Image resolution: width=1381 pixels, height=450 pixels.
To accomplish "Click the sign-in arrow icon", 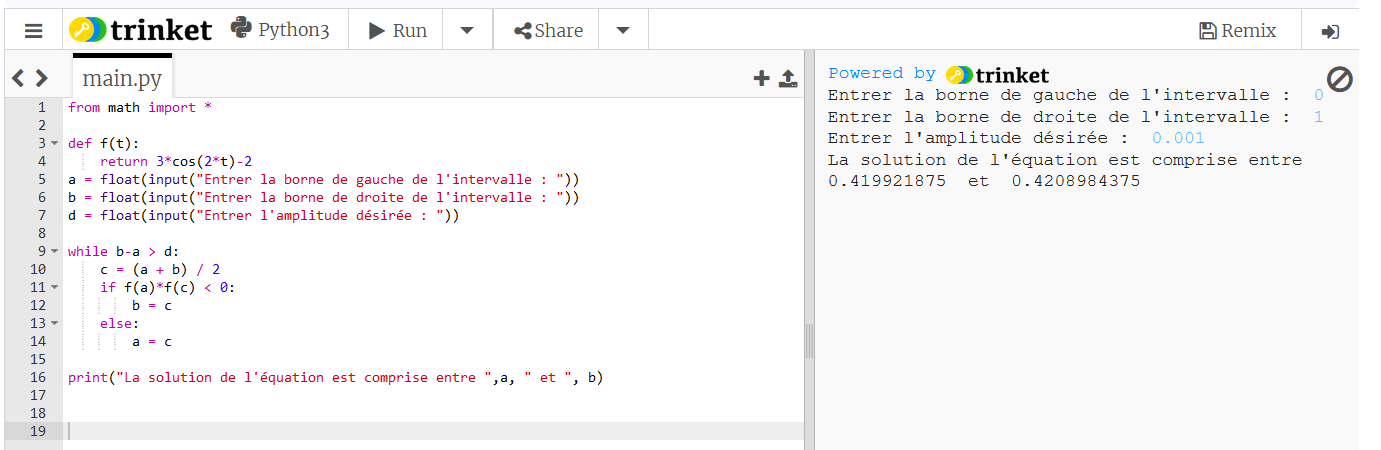I will pos(1330,31).
